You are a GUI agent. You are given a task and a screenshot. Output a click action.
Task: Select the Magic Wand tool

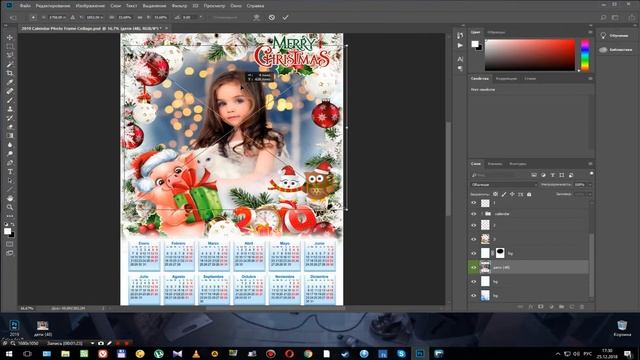pyautogui.click(x=10, y=64)
